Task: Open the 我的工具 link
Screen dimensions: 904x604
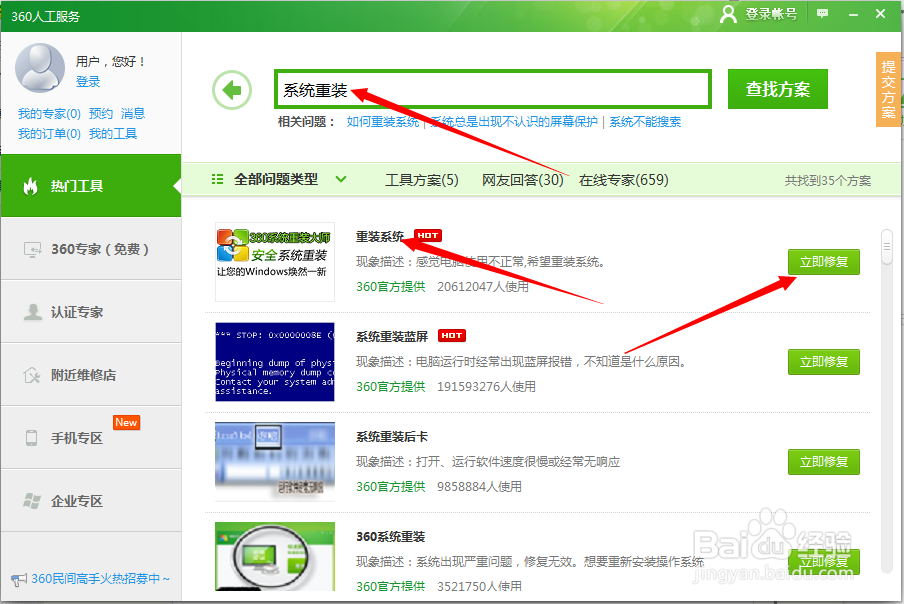Action: tap(113, 134)
